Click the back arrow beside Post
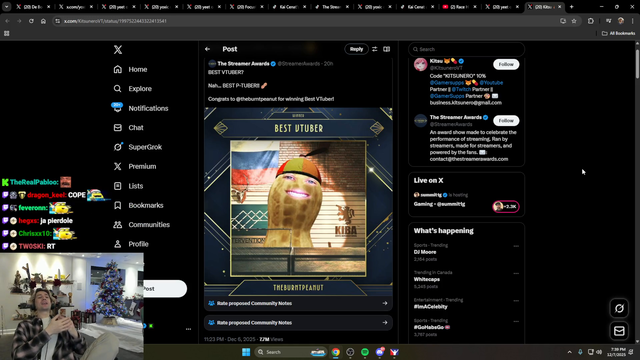640x360 pixels. click(207, 49)
